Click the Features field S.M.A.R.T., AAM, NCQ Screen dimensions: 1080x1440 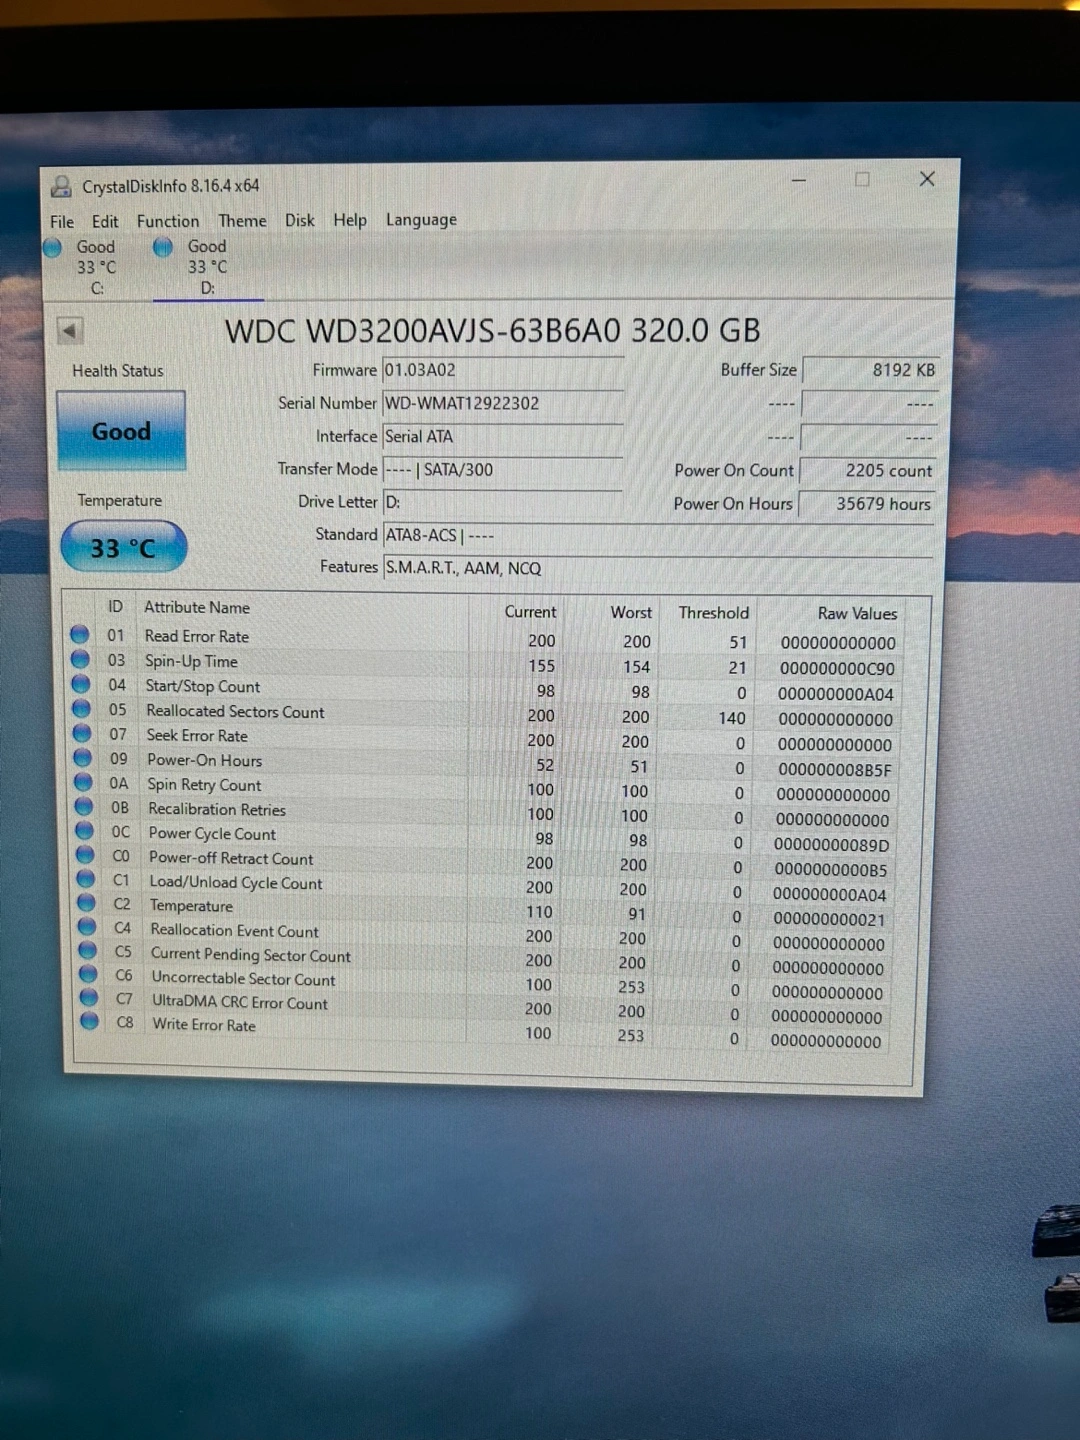pos(658,568)
